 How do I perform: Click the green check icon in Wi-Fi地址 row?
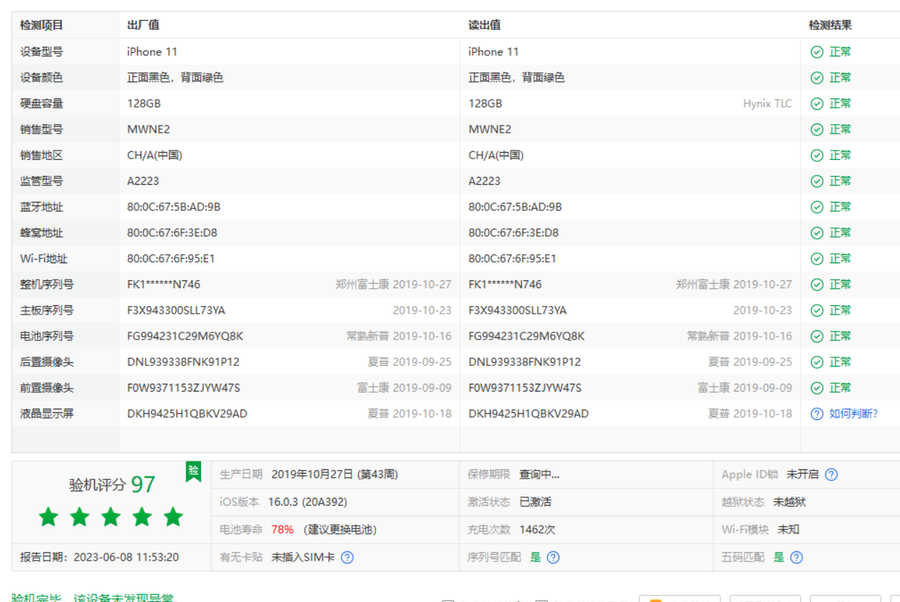pyautogui.click(x=817, y=259)
